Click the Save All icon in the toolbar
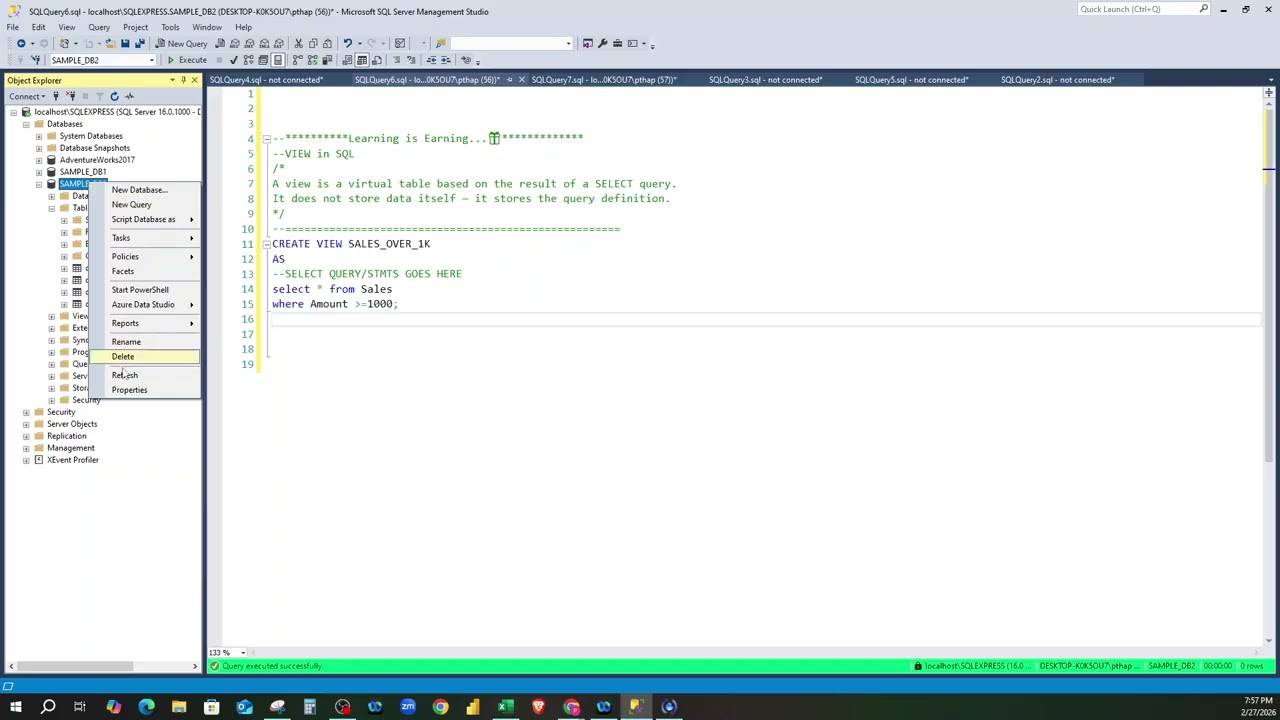1280x720 pixels. 139,43
